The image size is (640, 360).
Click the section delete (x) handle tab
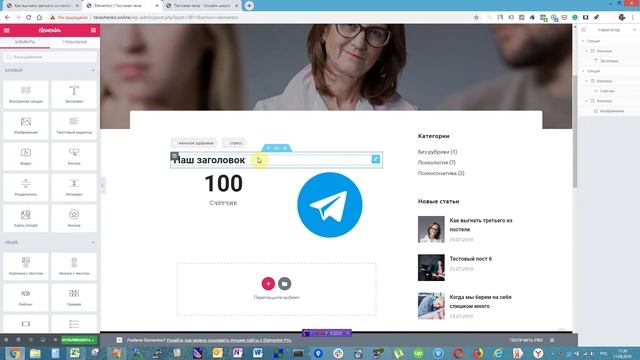(285, 148)
